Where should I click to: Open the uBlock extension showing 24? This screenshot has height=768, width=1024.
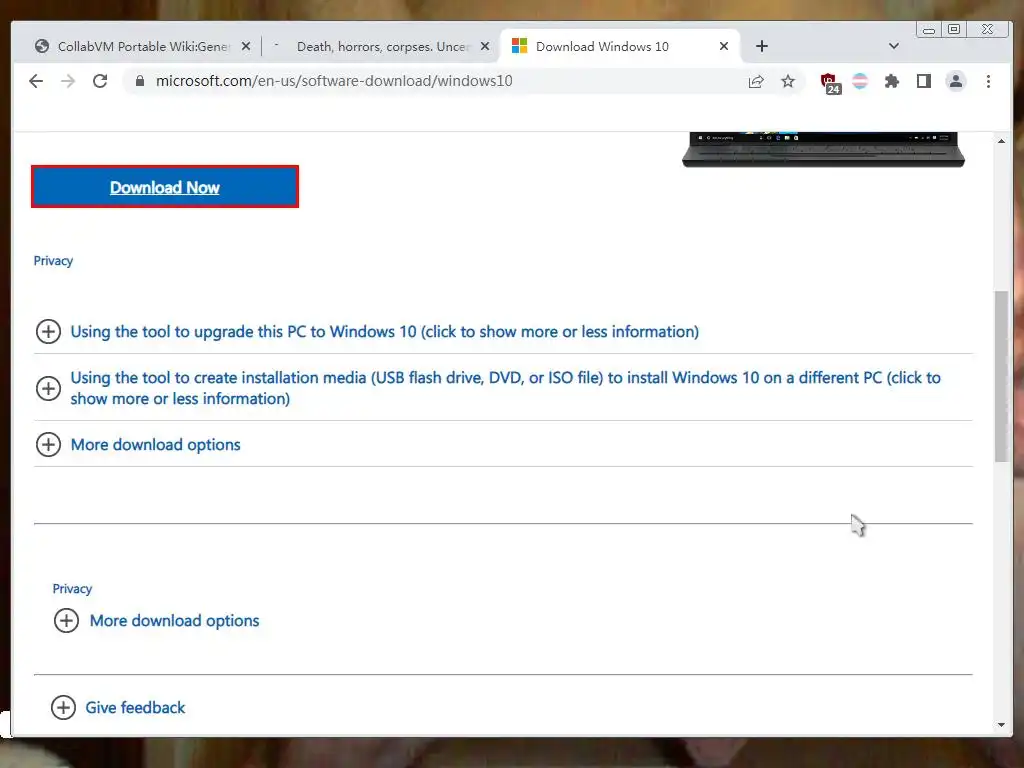(x=830, y=83)
